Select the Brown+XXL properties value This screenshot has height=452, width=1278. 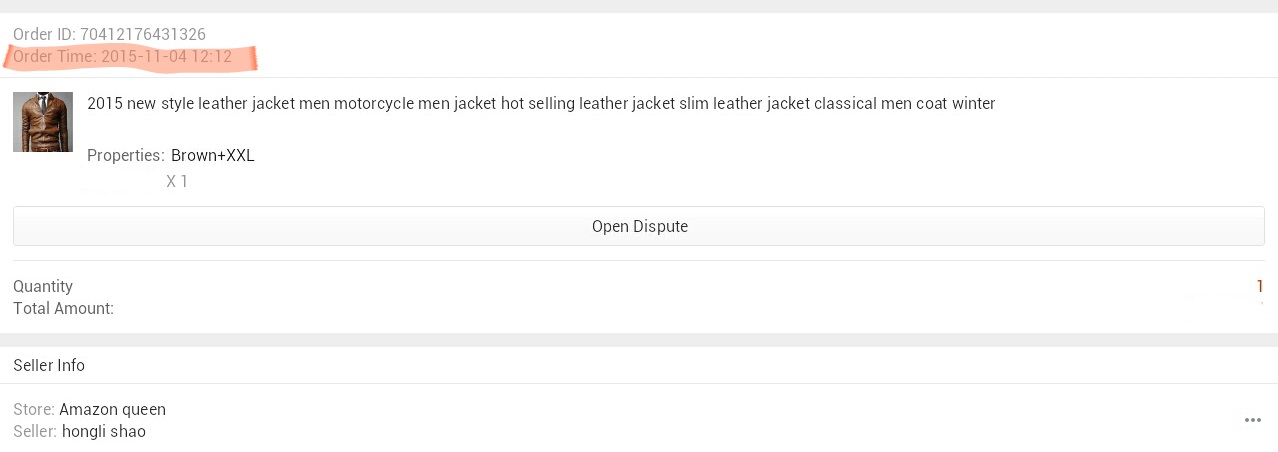(213, 156)
